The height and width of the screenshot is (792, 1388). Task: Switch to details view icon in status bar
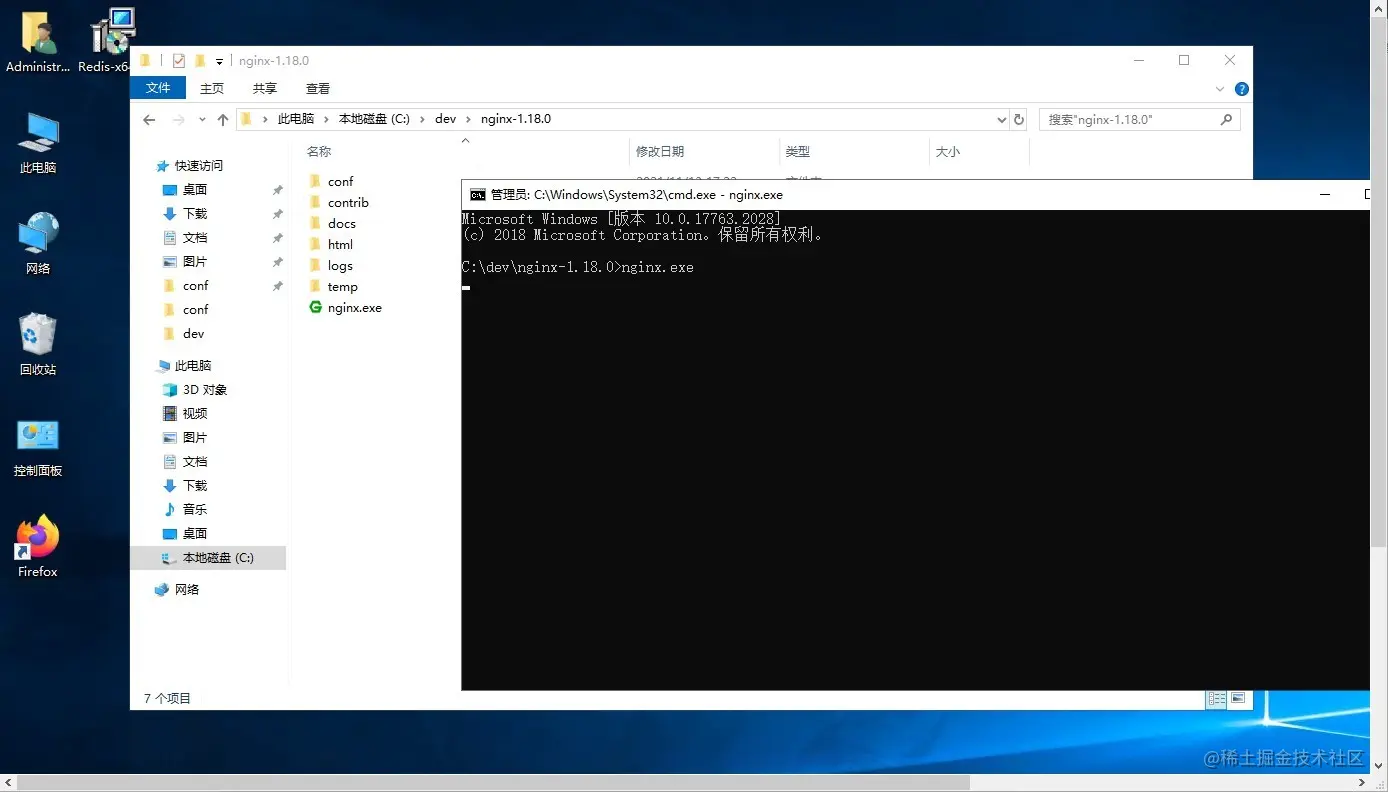tap(1217, 698)
